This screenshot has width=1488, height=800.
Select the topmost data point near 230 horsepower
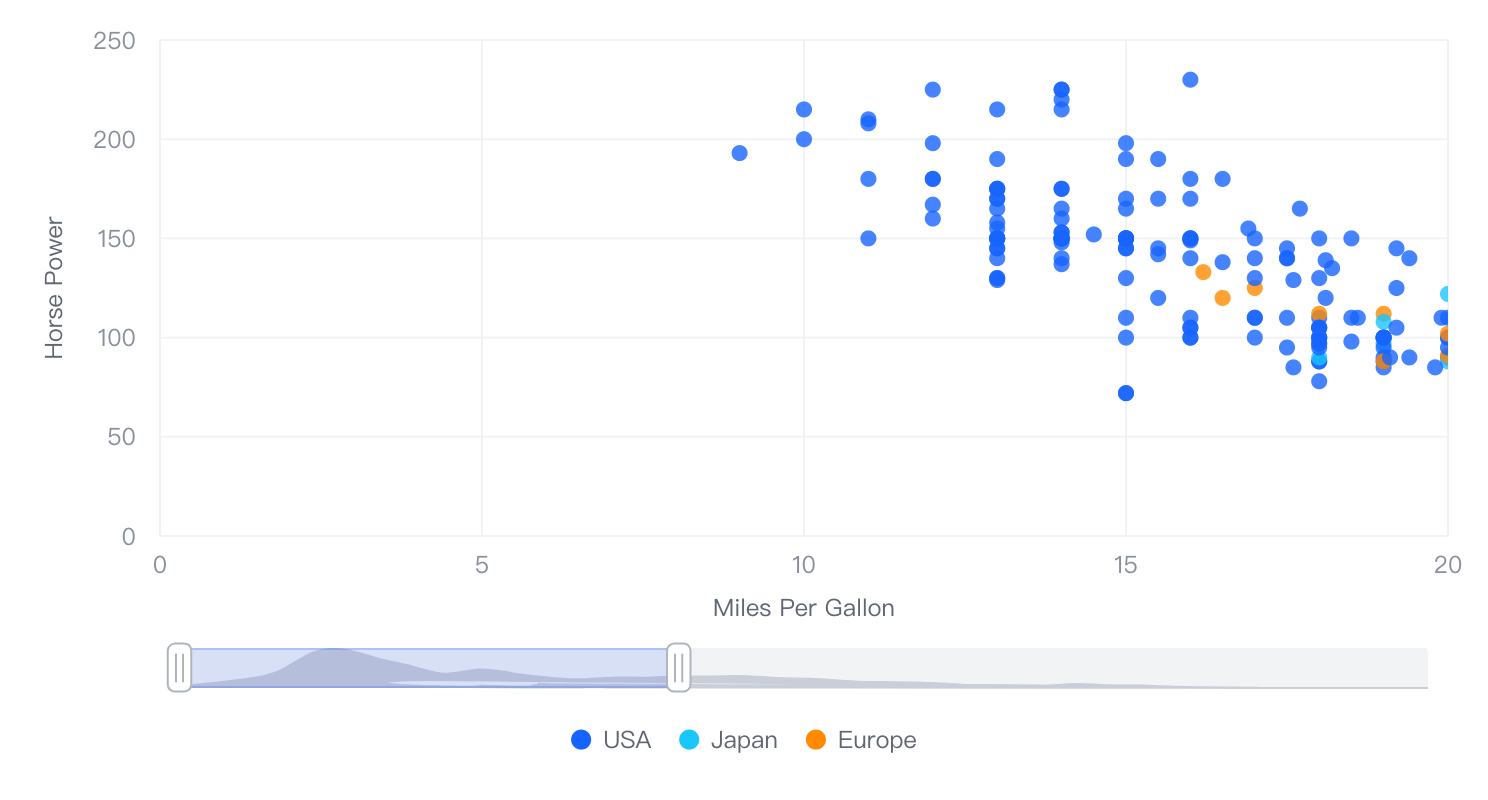click(1190, 80)
